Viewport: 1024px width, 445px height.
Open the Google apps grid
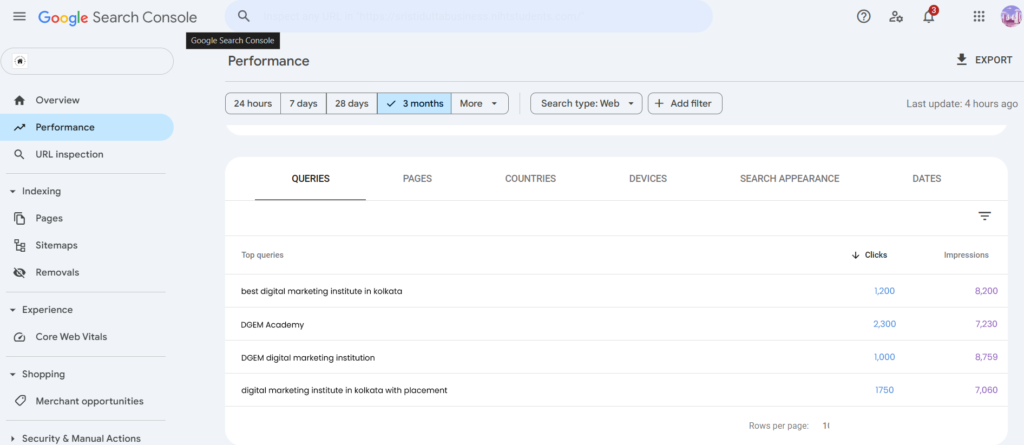tap(979, 17)
